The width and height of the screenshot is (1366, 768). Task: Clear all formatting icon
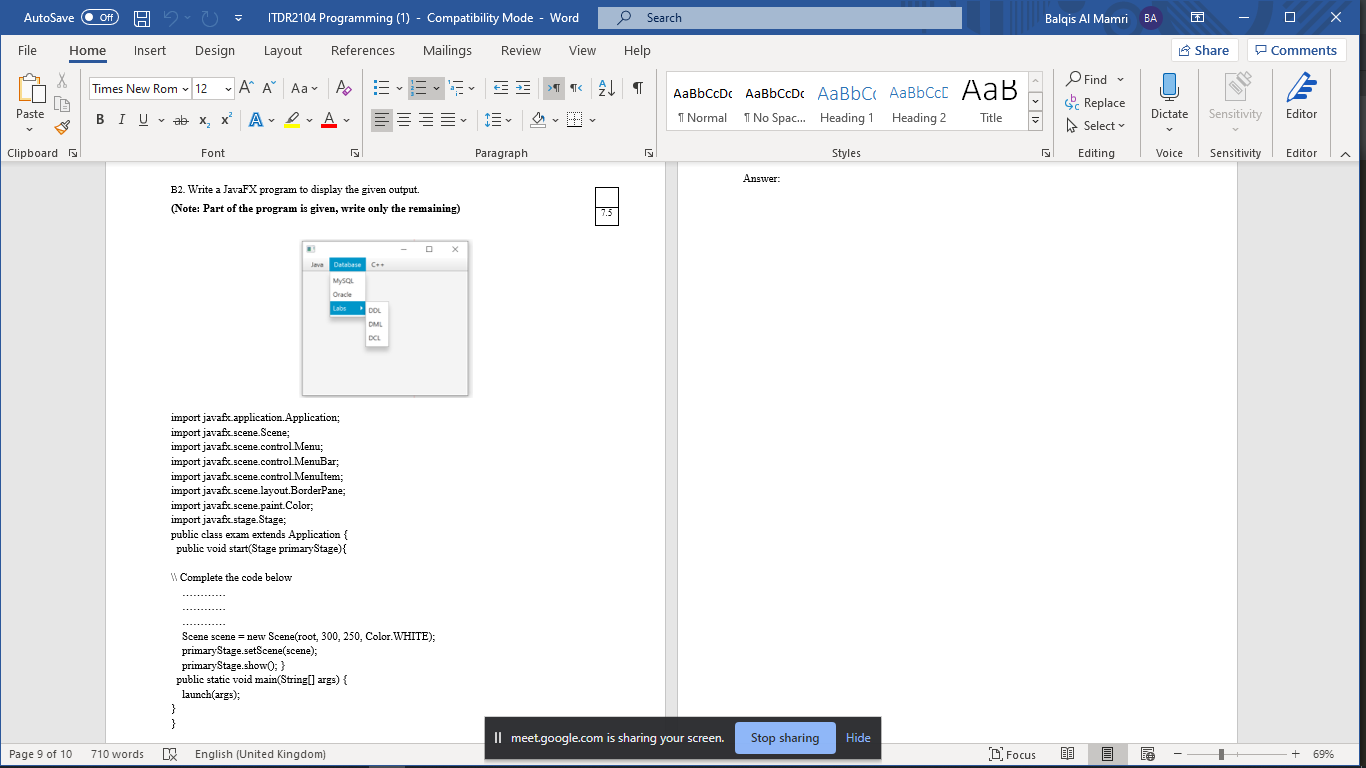pyautogui.click(x=343, y=88)
